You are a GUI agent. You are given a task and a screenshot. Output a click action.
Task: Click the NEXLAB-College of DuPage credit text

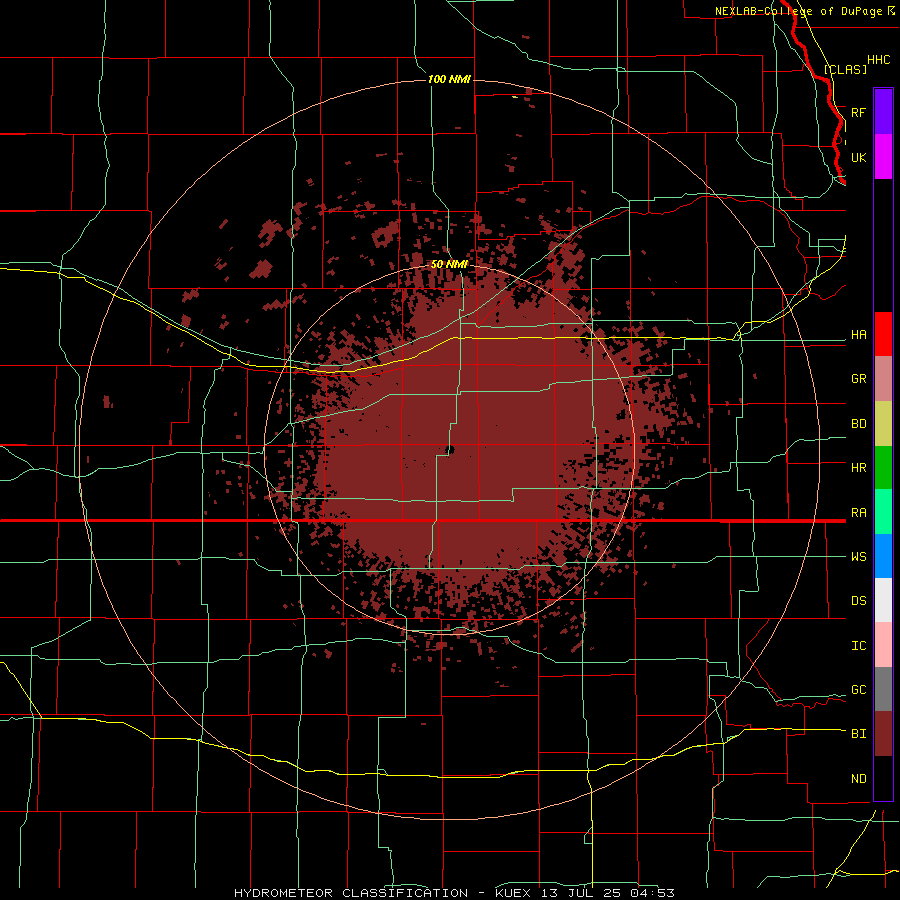[x=798, y=11]
